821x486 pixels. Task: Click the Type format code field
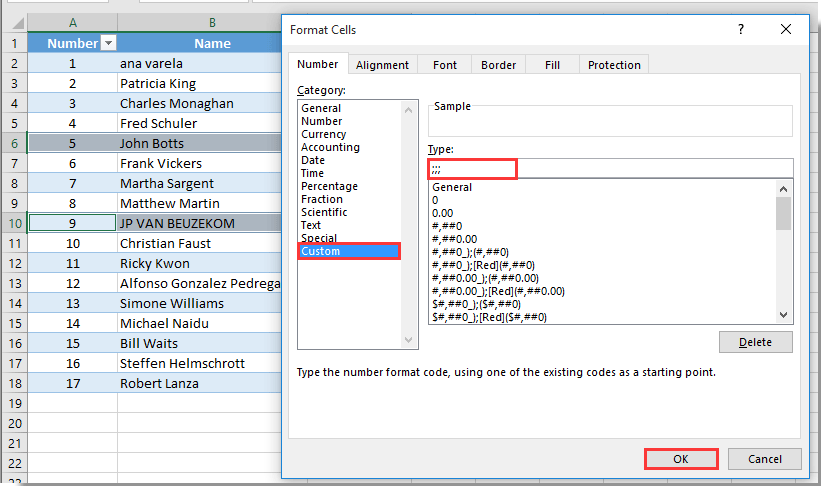610,168
